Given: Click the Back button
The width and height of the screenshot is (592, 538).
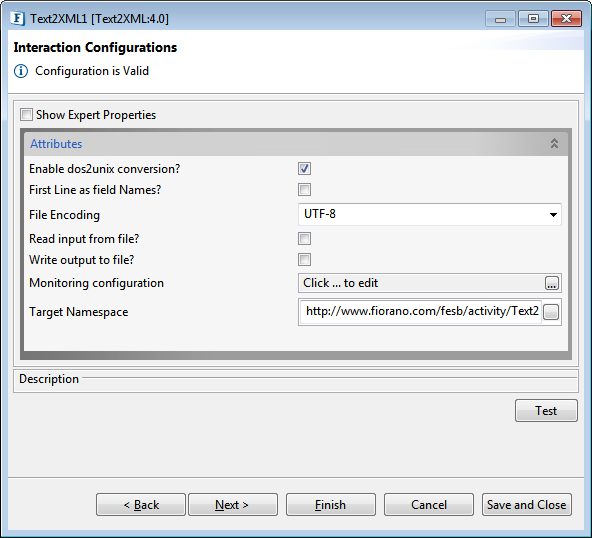Looking at the screenshot, I should click(141, 504).
